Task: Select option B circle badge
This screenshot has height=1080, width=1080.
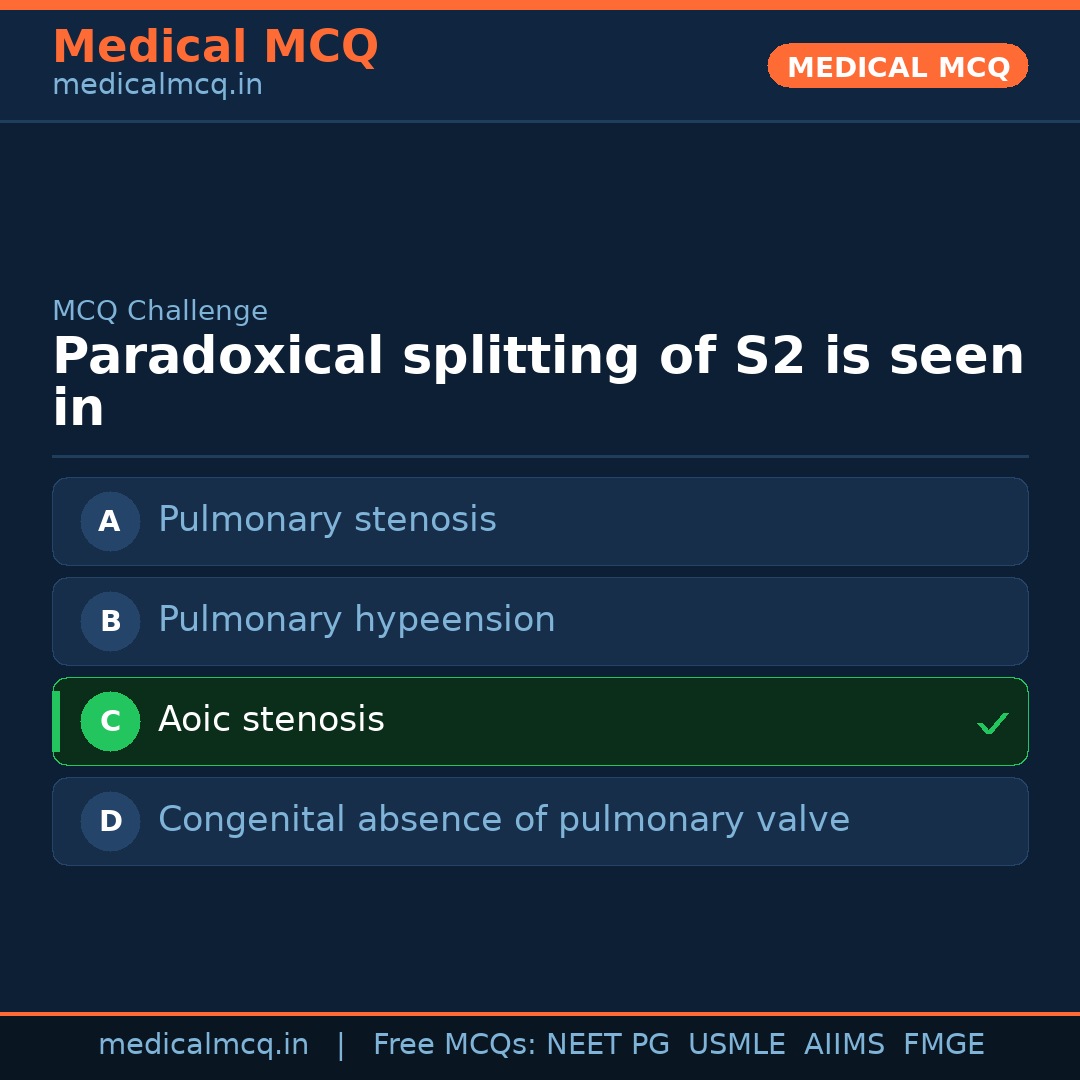Action: 110,621
